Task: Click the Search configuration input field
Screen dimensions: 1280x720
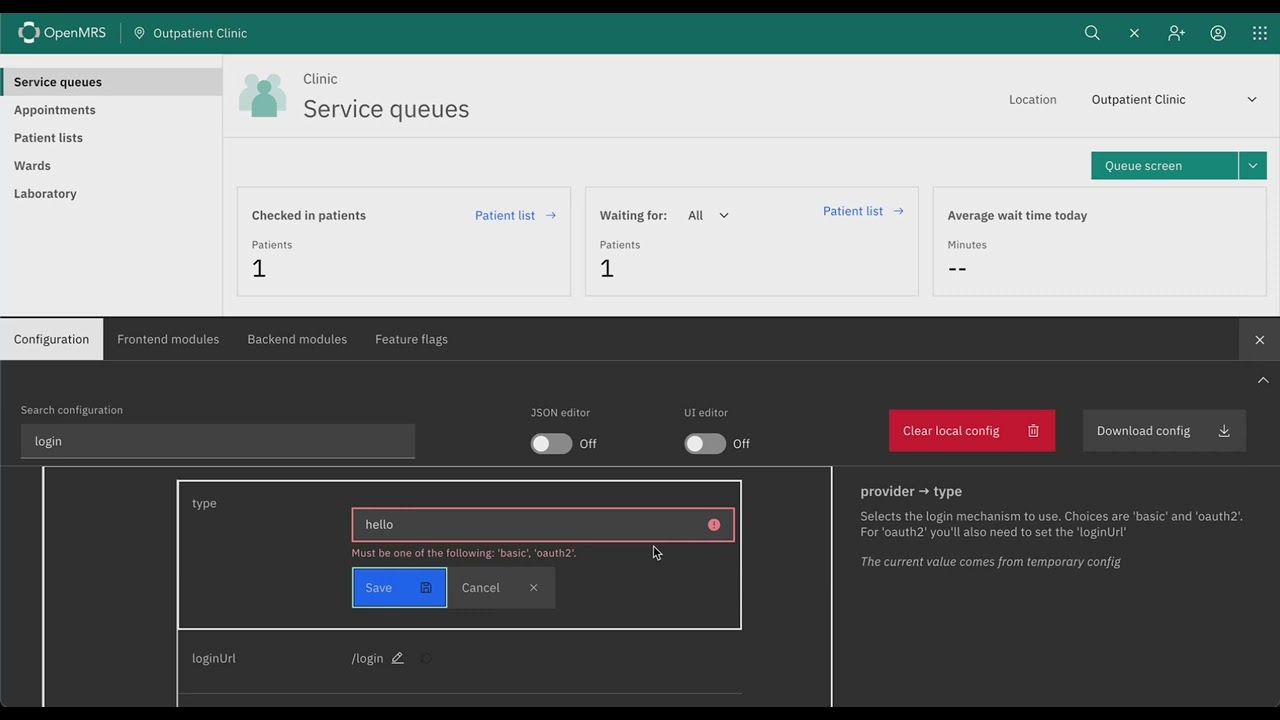Action: (218, 441)
